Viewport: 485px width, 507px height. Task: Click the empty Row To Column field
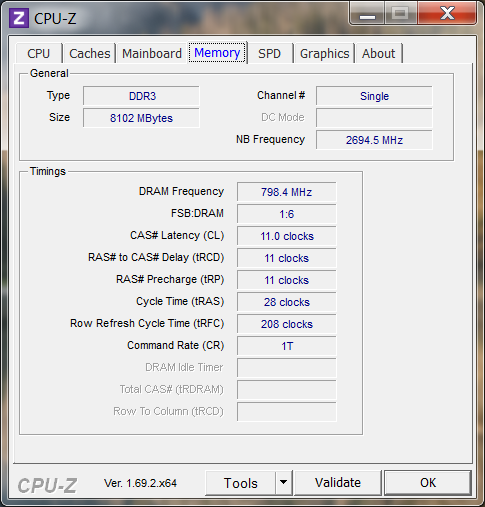[x=287, y=412]
